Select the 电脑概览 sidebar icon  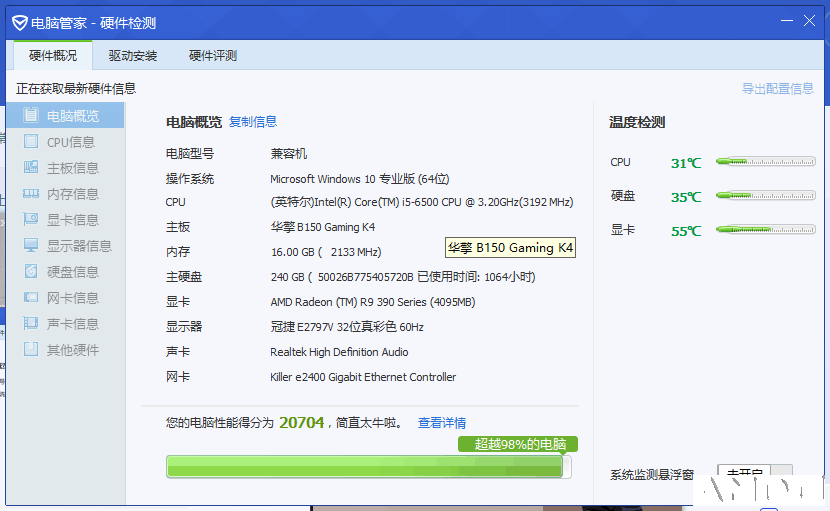click(31, 115)
